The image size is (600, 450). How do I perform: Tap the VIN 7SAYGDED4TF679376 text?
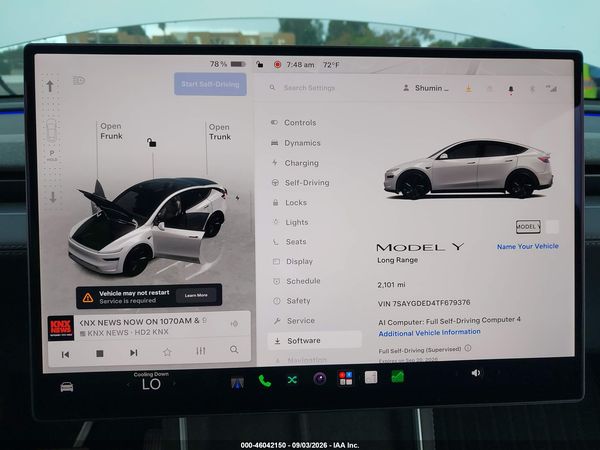point(424,303)
